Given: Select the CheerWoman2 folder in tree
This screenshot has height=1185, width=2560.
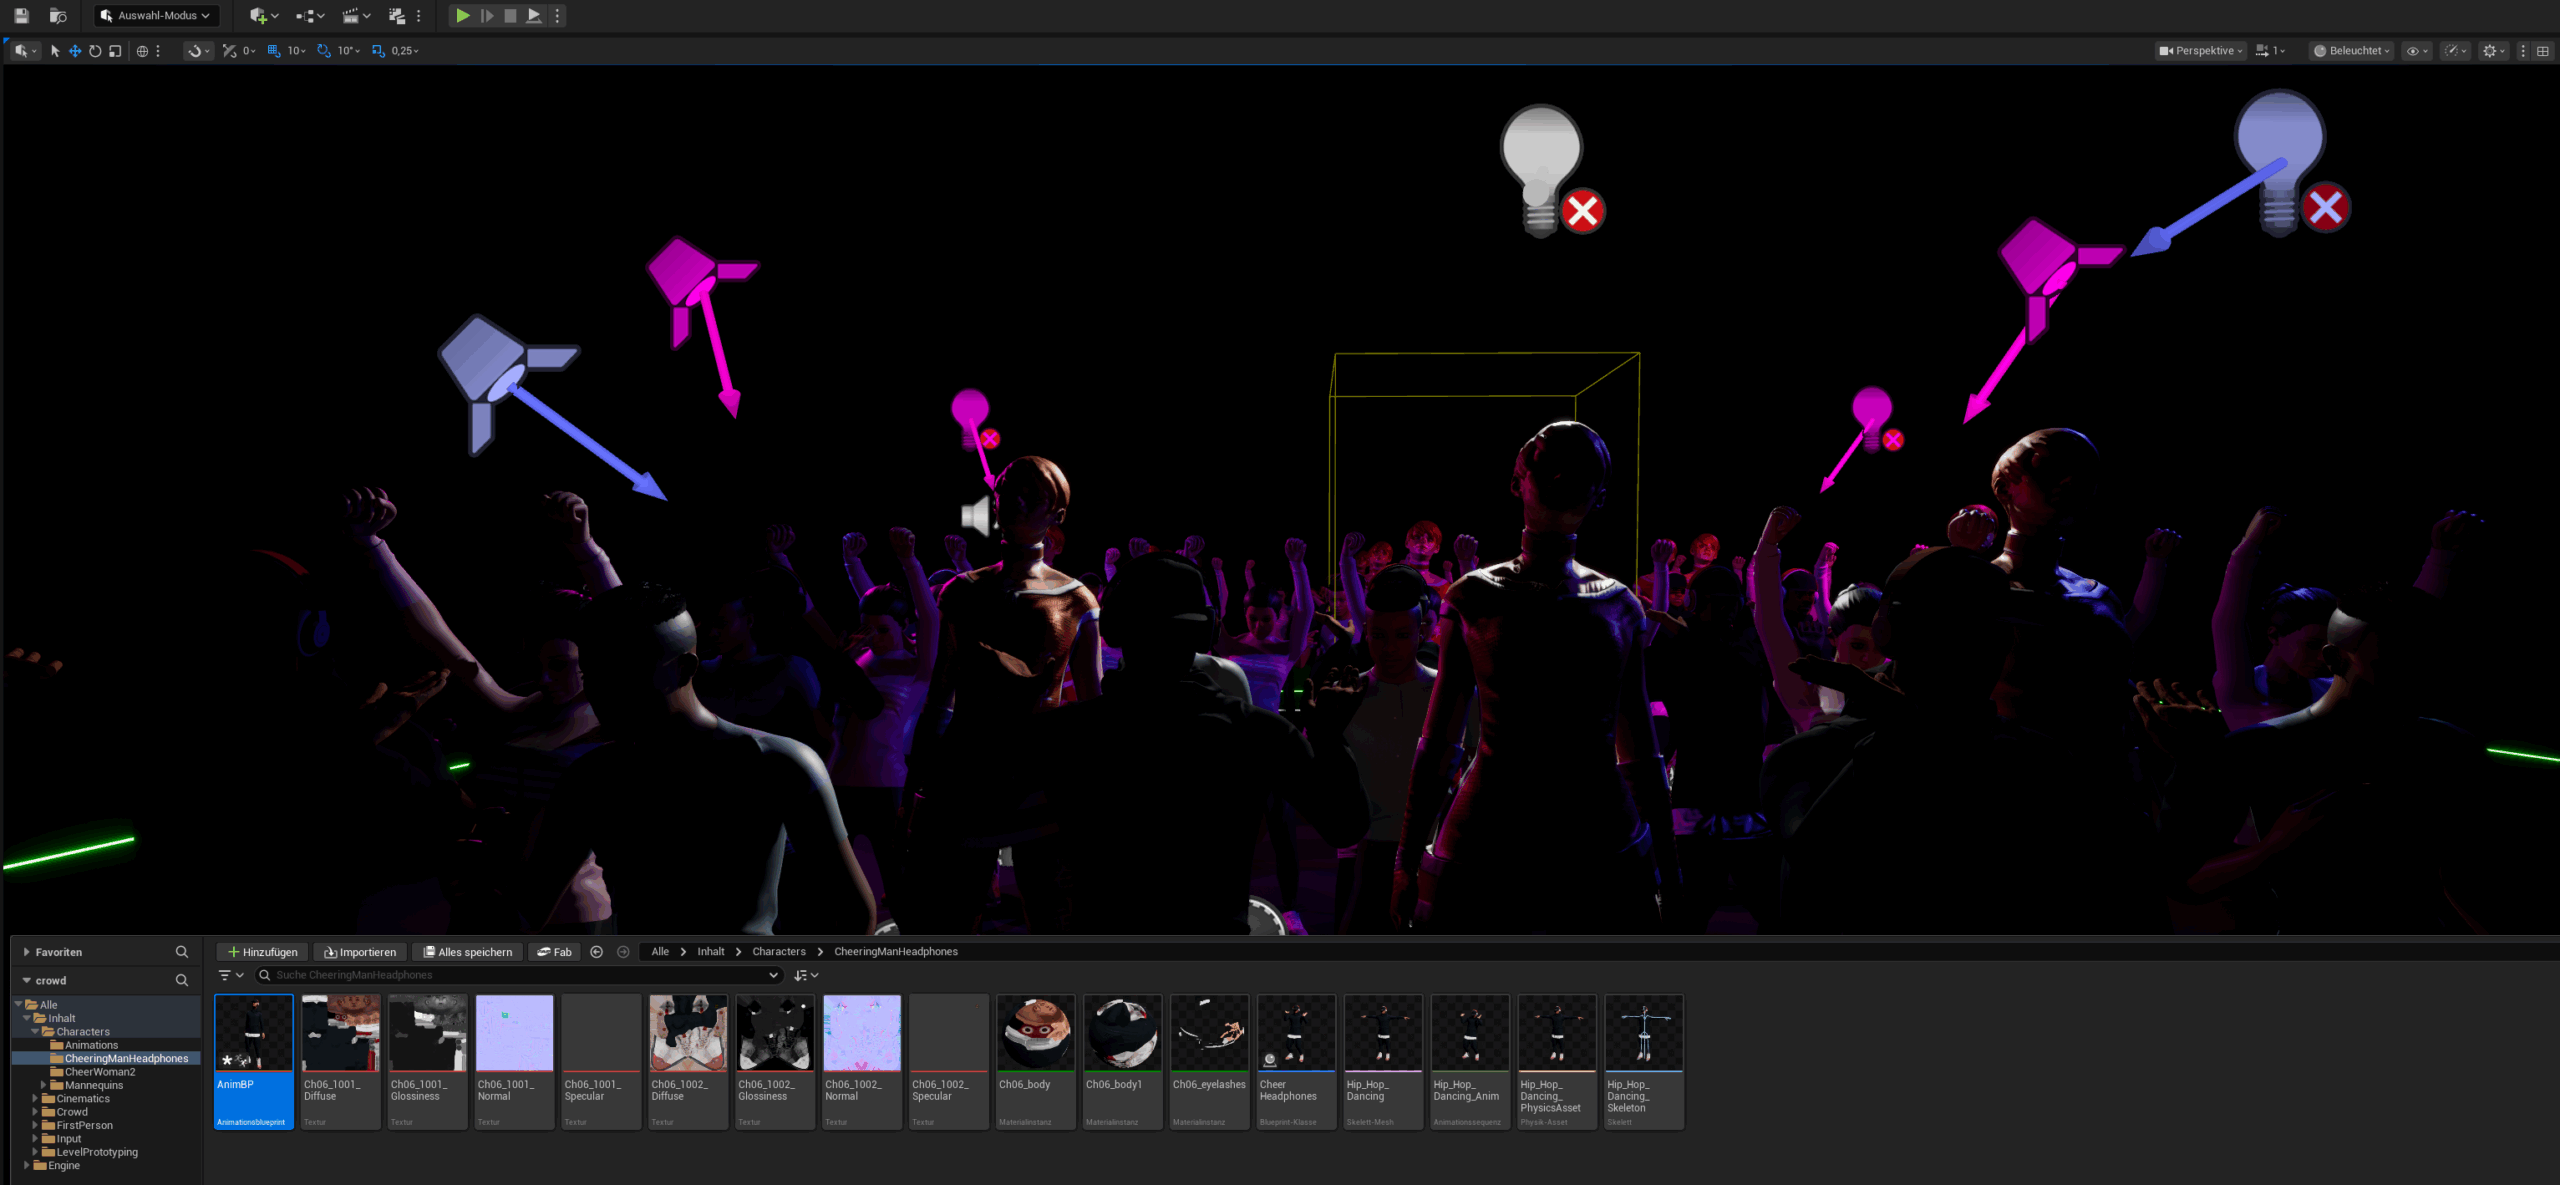Looking at the screenshot, I should 99,1072.
